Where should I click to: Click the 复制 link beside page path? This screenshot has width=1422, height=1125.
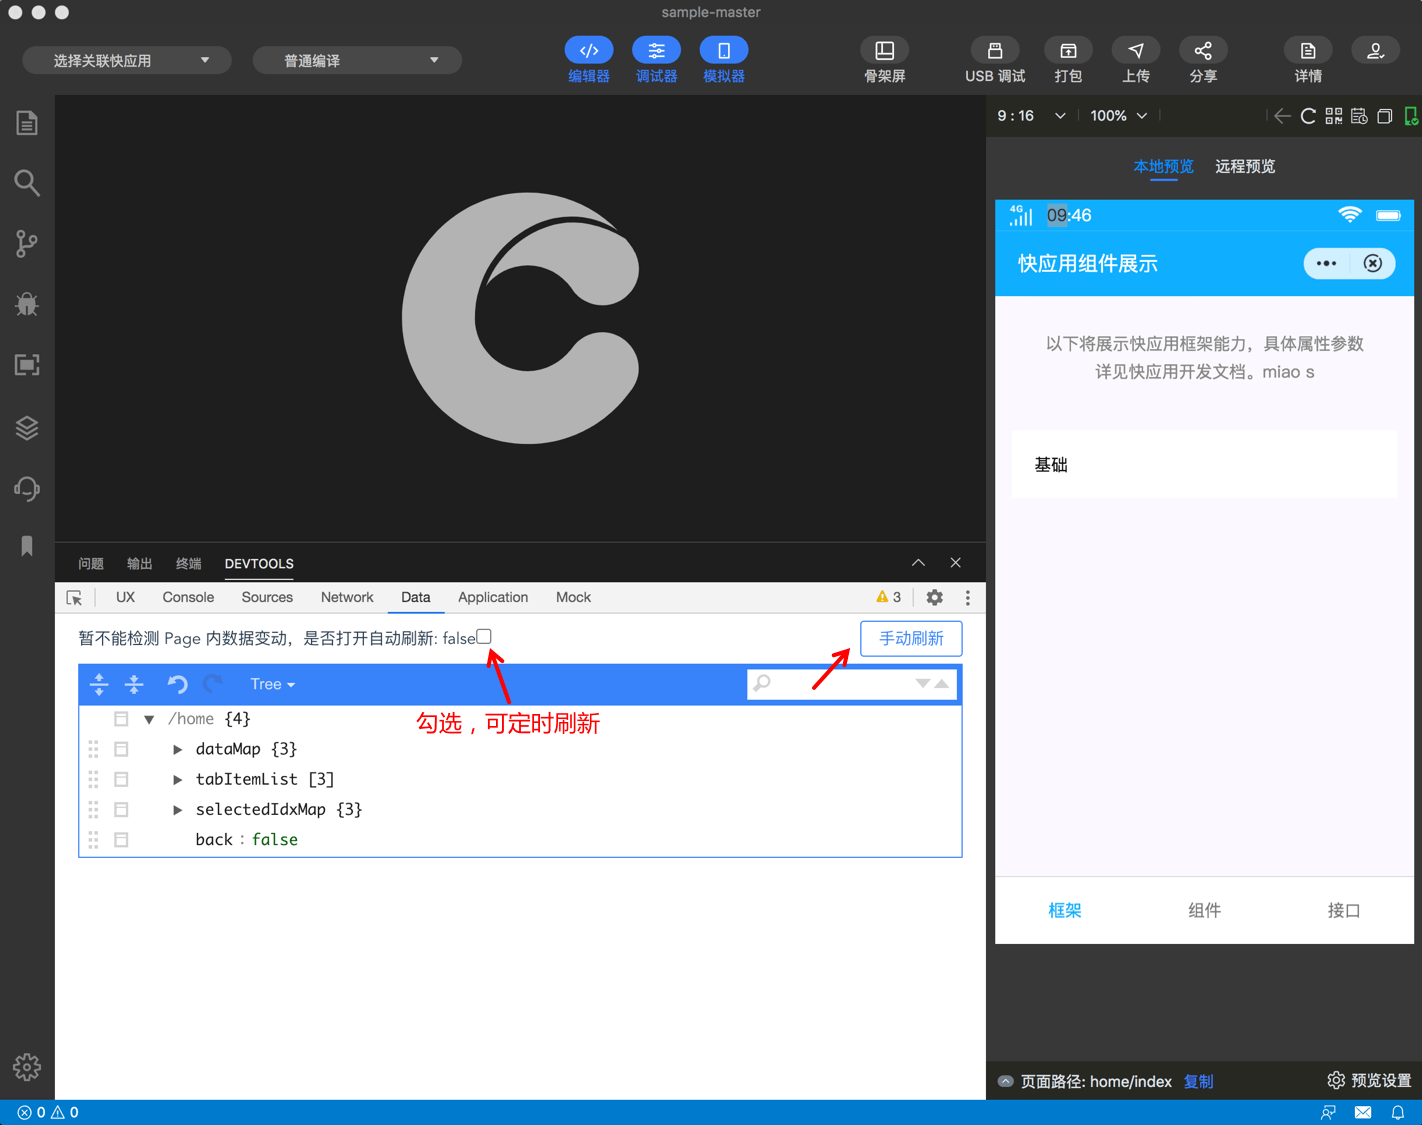click(x=1198, y=1081)
